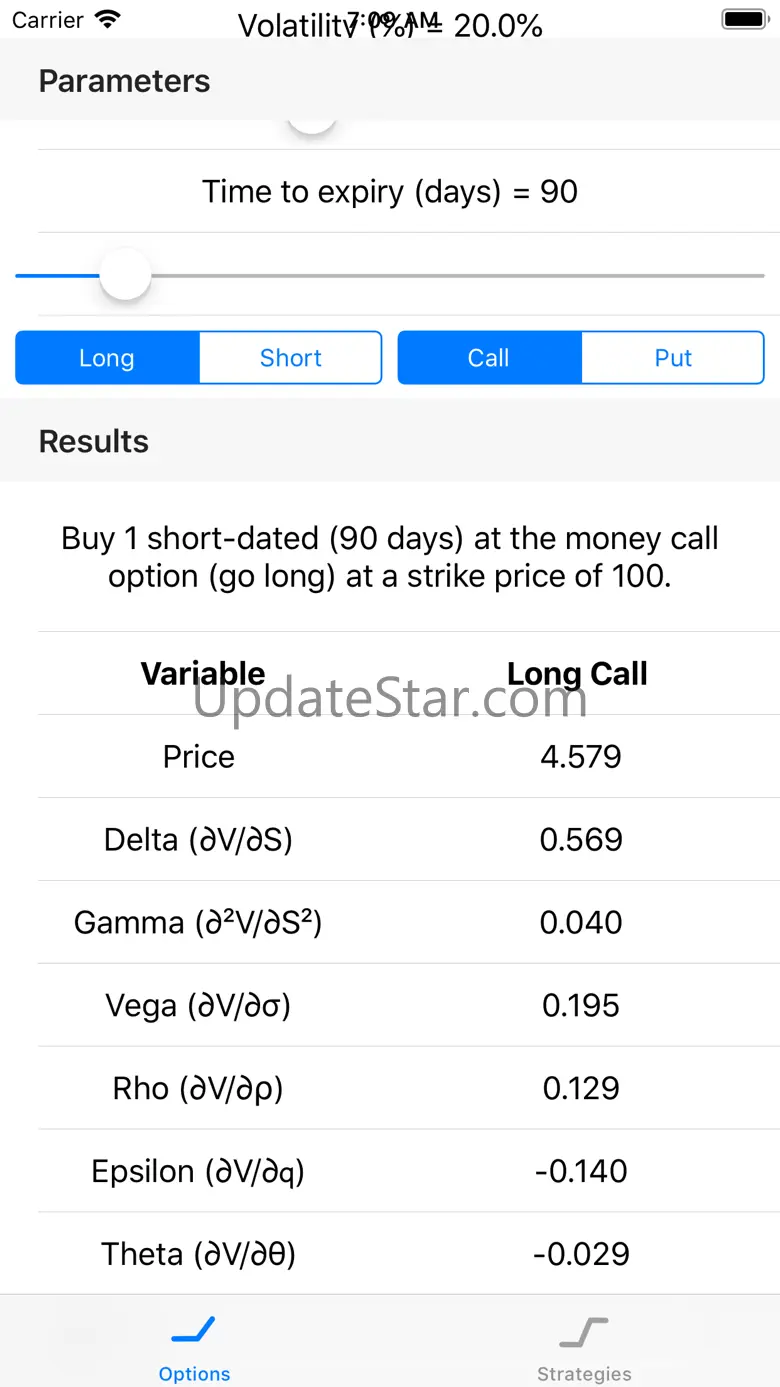The height and width of the screenshot is (1387, 780).
Task: Select the Epsilon (∂V/∂q) row label
Action: (198, 1171)
